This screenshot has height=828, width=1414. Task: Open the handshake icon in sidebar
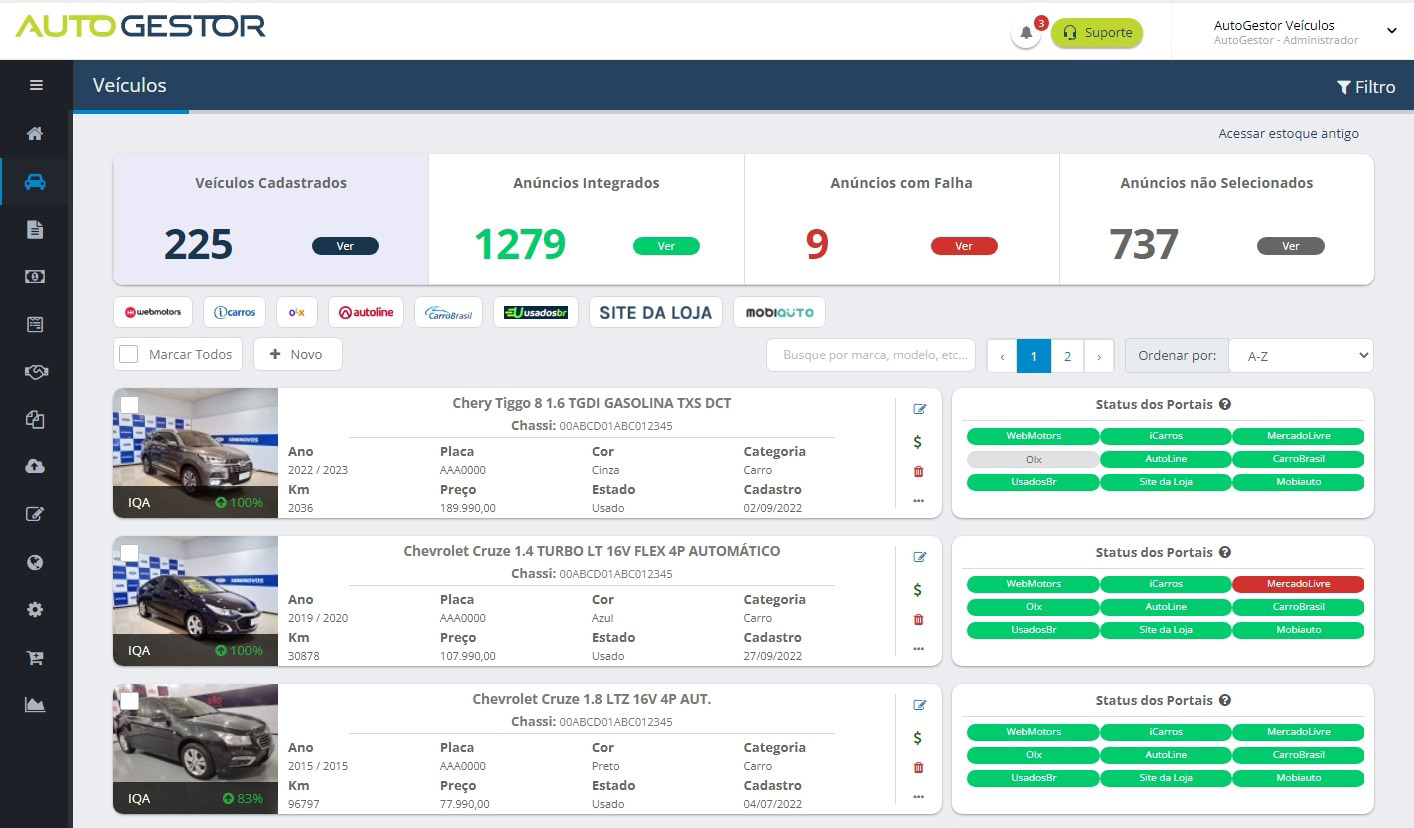point(35,372)
